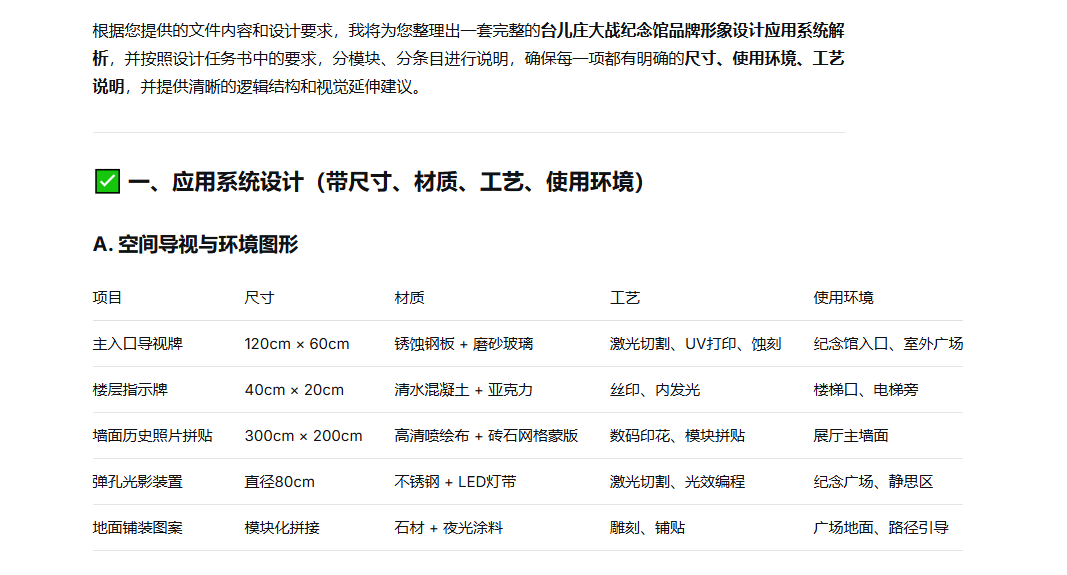Image resolution: width=1067 pixels, height=575 pixels.
Task: Select cell '激光切割、光效编程'
Action: click(677, 482)
